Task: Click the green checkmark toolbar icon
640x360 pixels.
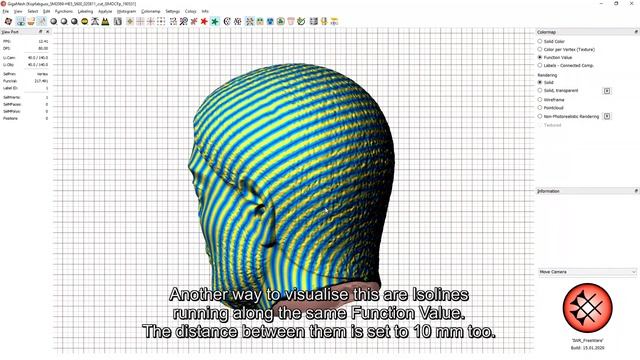Action: [x=301, y=21]
